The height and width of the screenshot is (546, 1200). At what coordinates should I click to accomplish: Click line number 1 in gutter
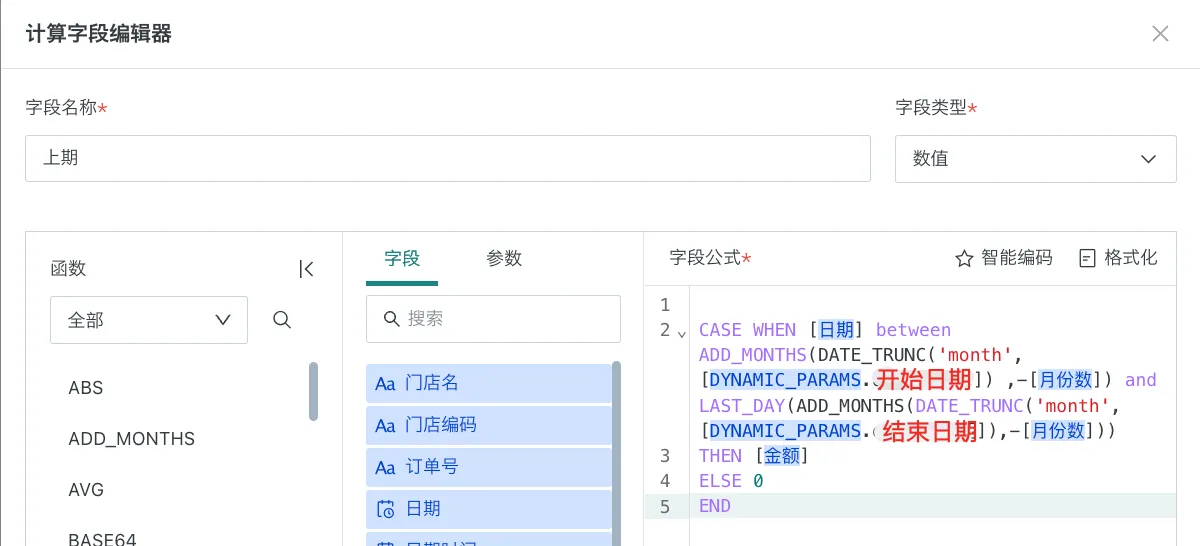[665, 305]
